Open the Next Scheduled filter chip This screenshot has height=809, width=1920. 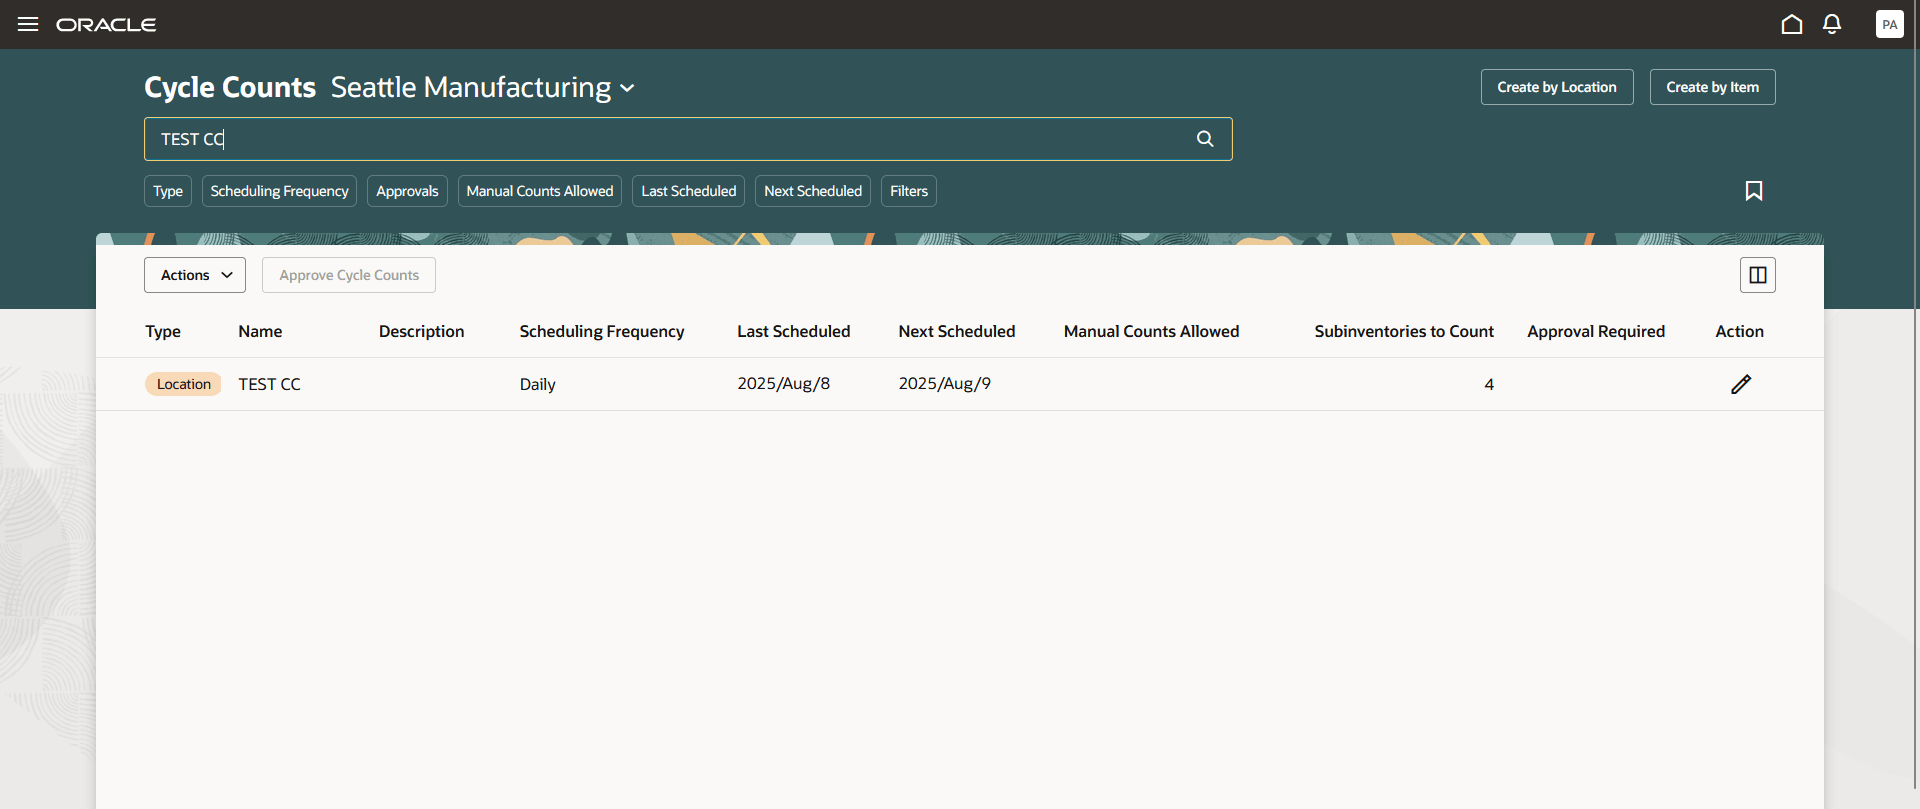click(813, 191)
